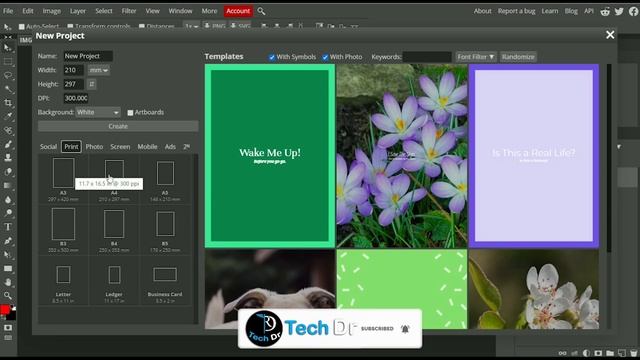Image resolution: width=640 pixels, height=360 pixels.
Task: Toggle the Transform controls checkbox
Action: 70,27
